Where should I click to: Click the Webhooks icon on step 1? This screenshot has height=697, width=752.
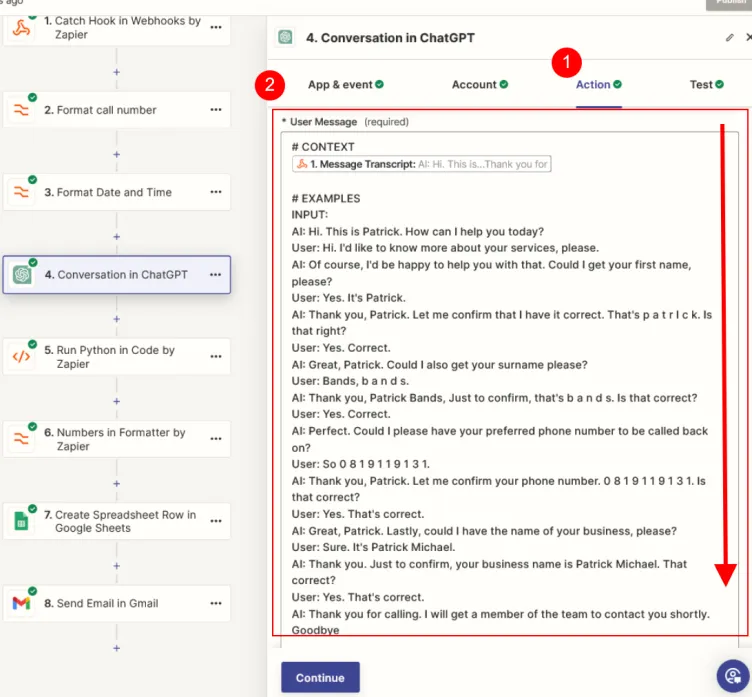coord(21,28)
